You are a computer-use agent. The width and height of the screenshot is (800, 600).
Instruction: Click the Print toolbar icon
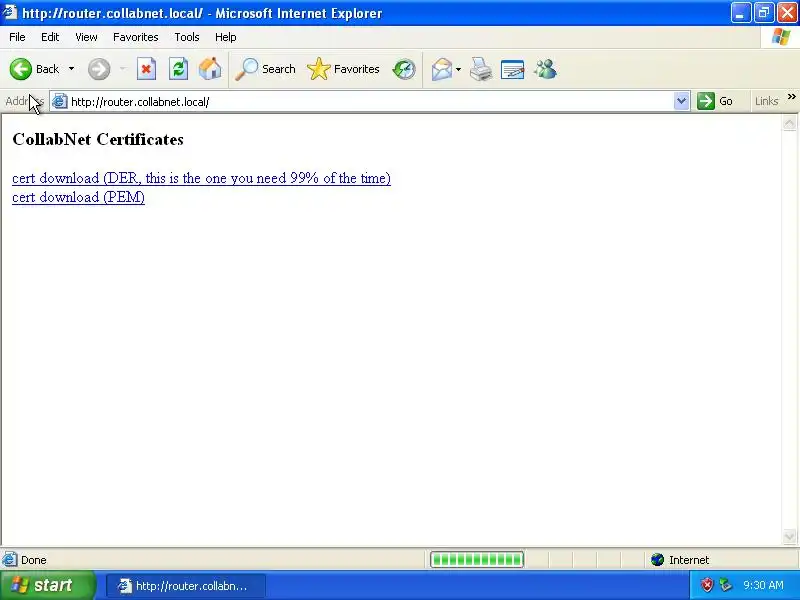481,69
